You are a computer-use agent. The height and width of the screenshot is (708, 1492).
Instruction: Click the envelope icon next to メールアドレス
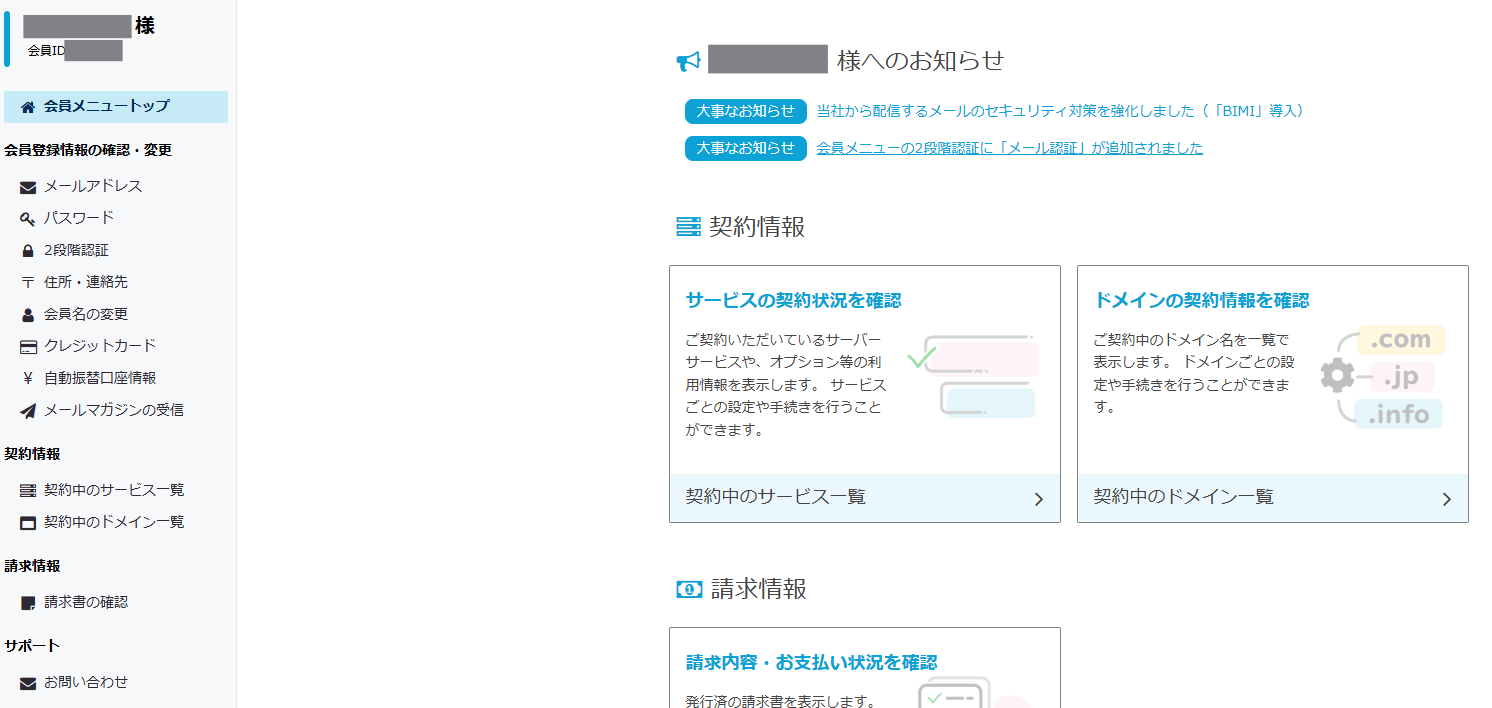pyautogui.click(x=28, y=187)
